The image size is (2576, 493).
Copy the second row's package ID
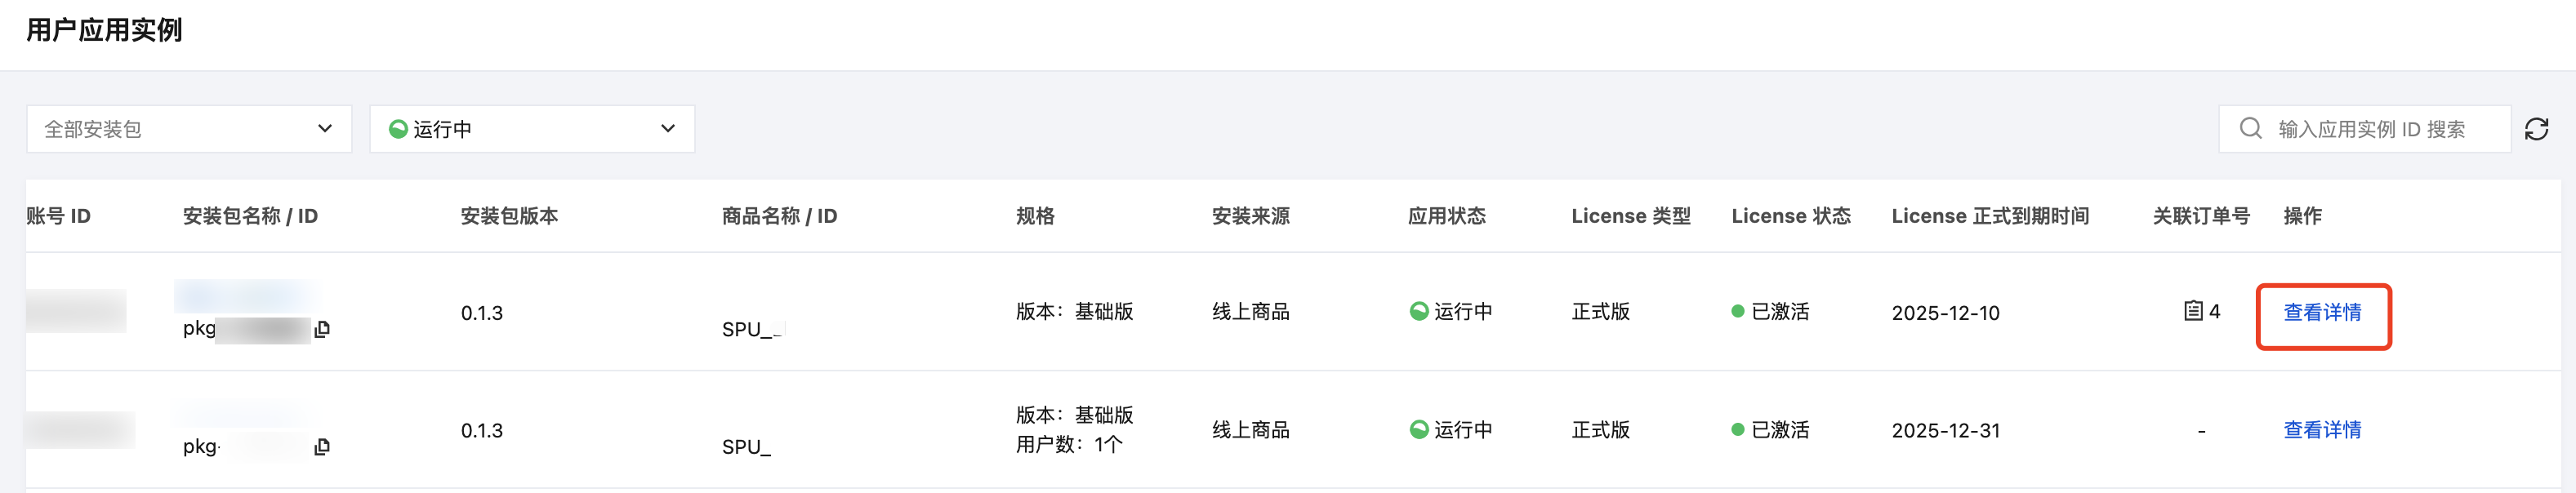(322, 447)
